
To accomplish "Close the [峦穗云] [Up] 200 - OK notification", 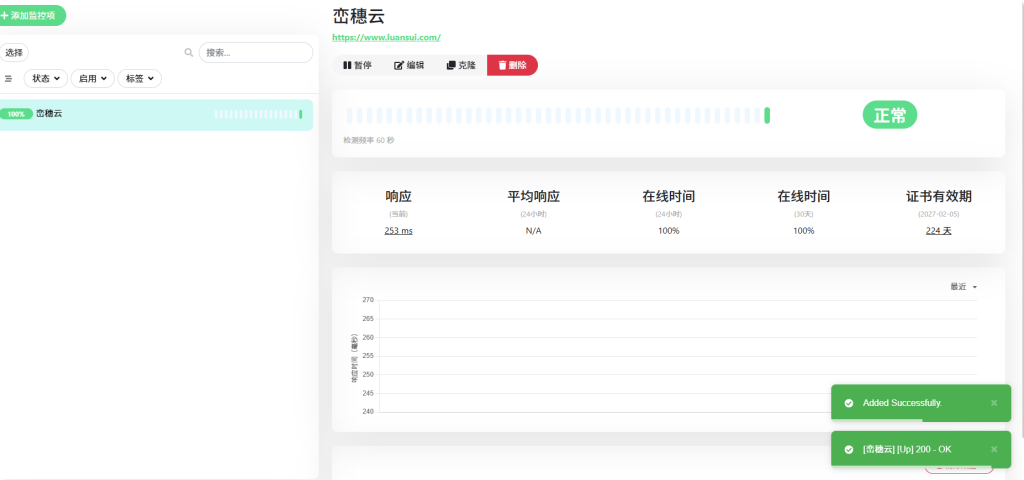I will coord(994,449).
